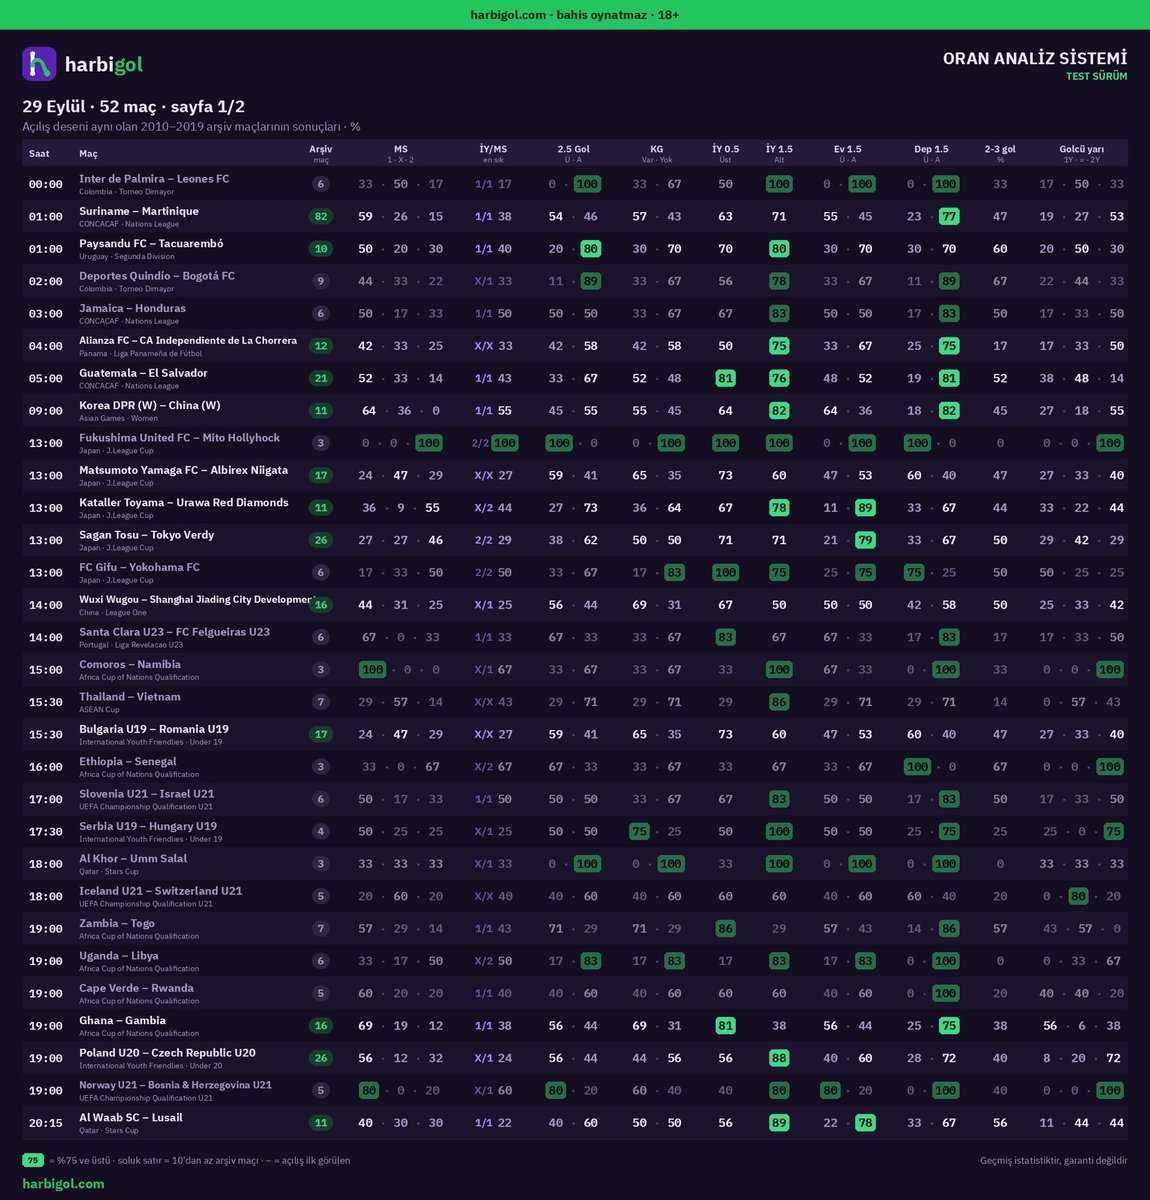Image resolution: width=1150 pixels, height=1200 pixels.
Task: Select the Uganda – Libya match
Action: [119, 956]
